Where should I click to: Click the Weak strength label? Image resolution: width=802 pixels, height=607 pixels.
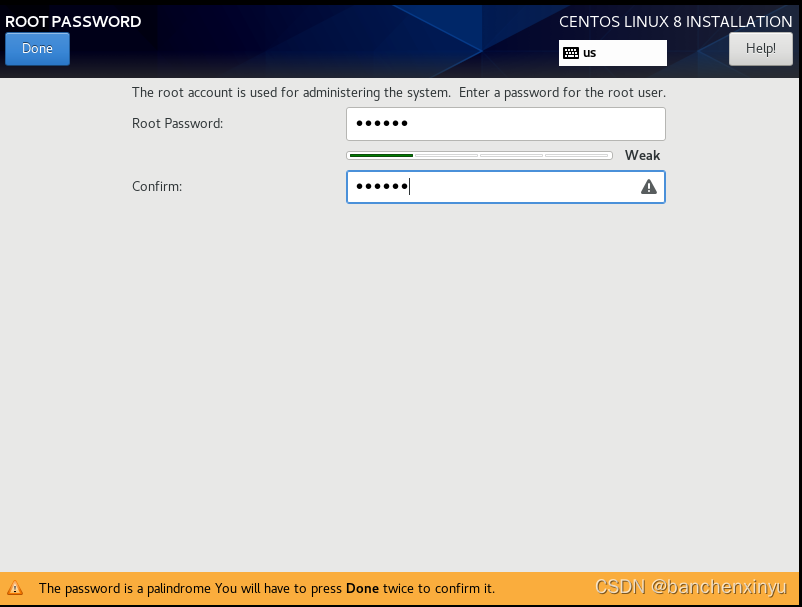coord(643,155)
